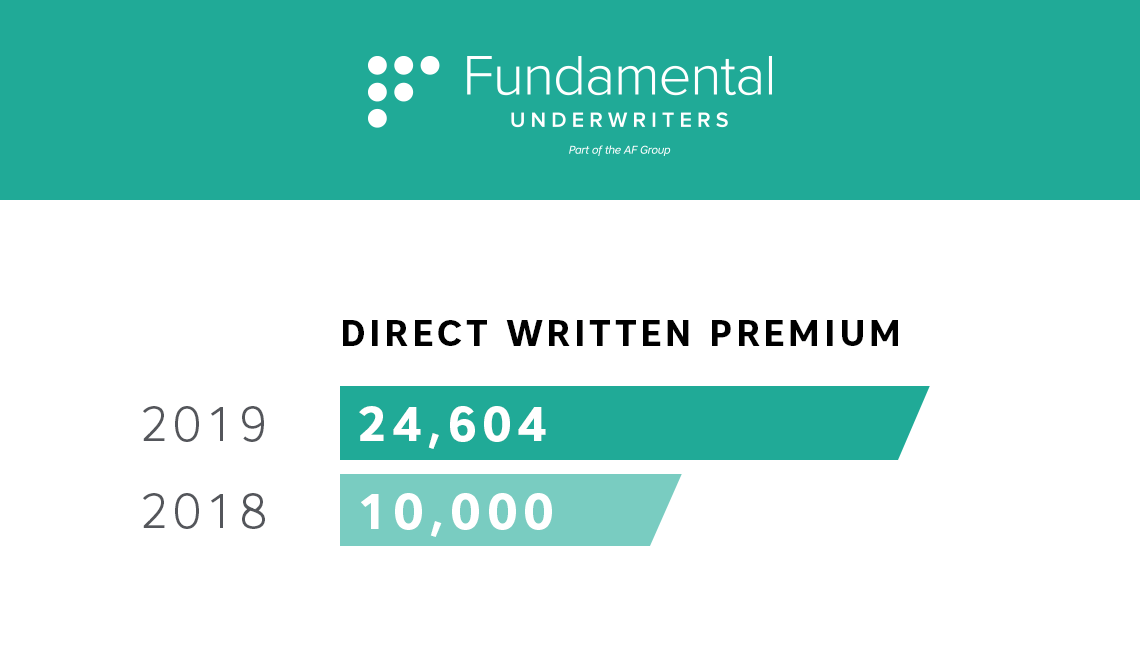Click the 10,000 value in light bar
Screen dimensions: 1140x666
(x=457, y=512)
